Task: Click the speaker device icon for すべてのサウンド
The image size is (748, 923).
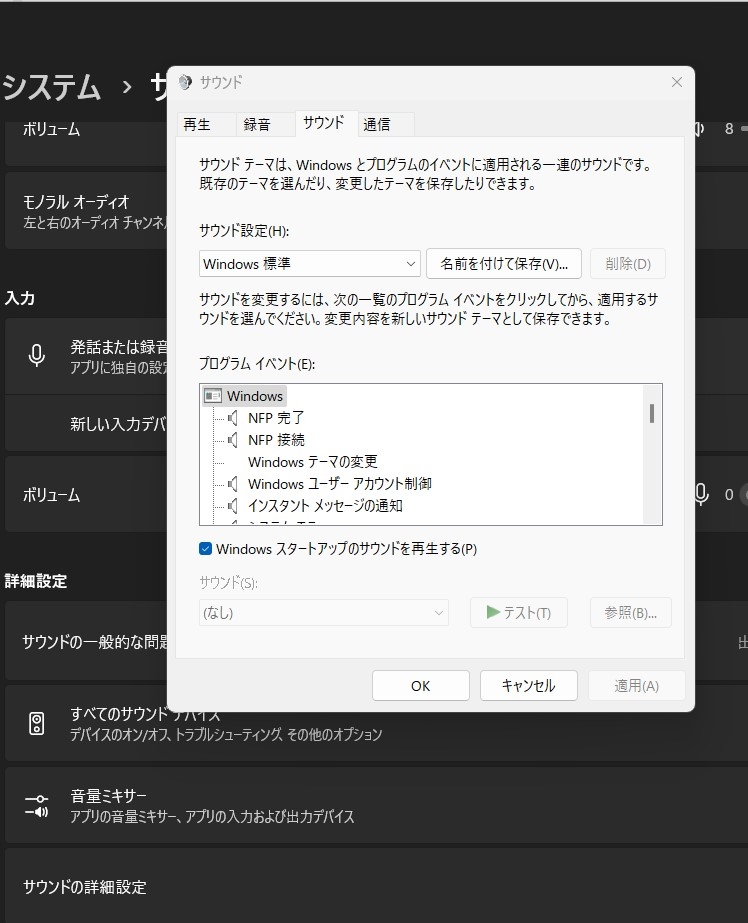Action: pyautogui.click(x=36, y=723)
